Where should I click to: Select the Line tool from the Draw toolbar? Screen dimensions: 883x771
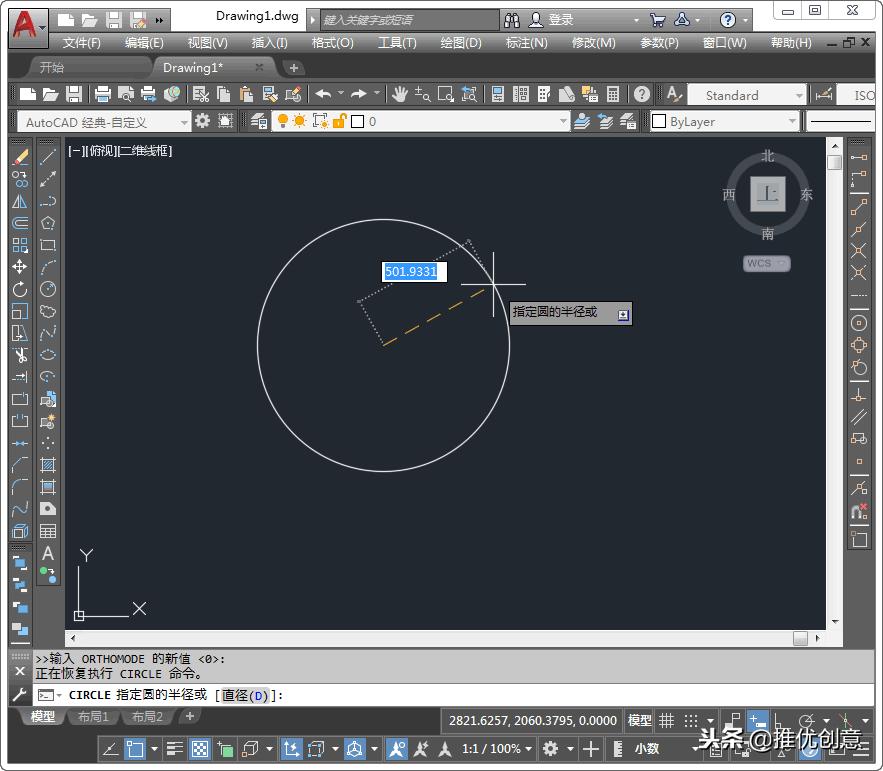[x=47, y=155]
